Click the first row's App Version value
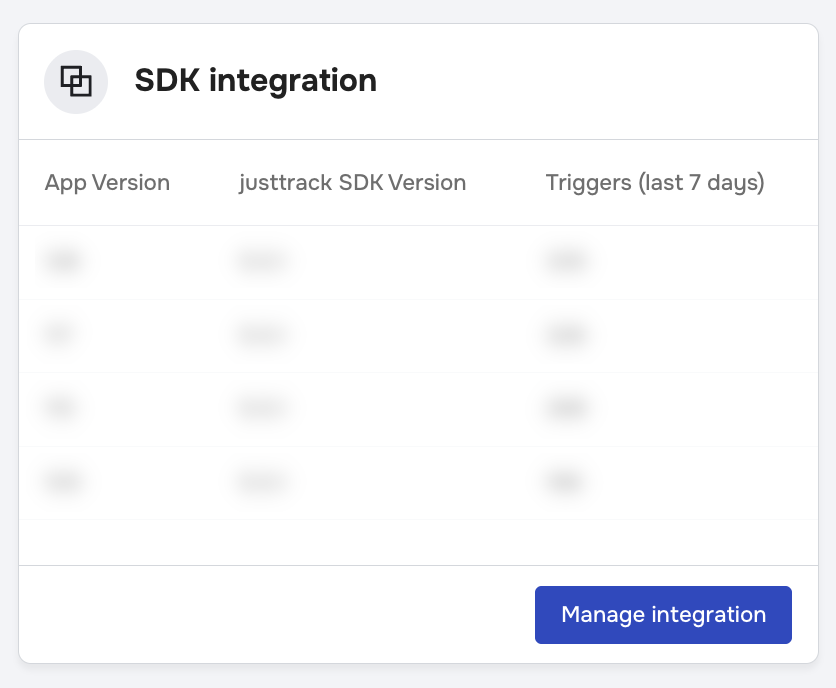Viewport: 836px width, 688px height. (x=63, y=262)
